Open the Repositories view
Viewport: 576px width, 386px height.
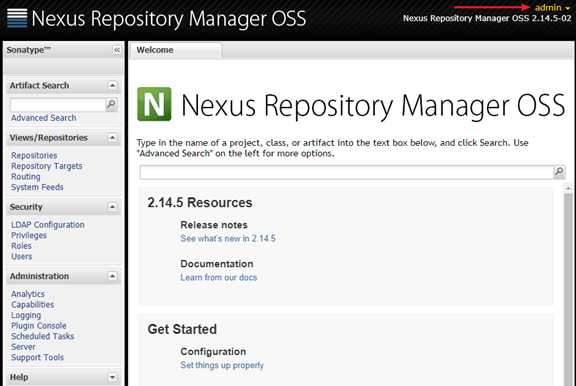[34, 155]
